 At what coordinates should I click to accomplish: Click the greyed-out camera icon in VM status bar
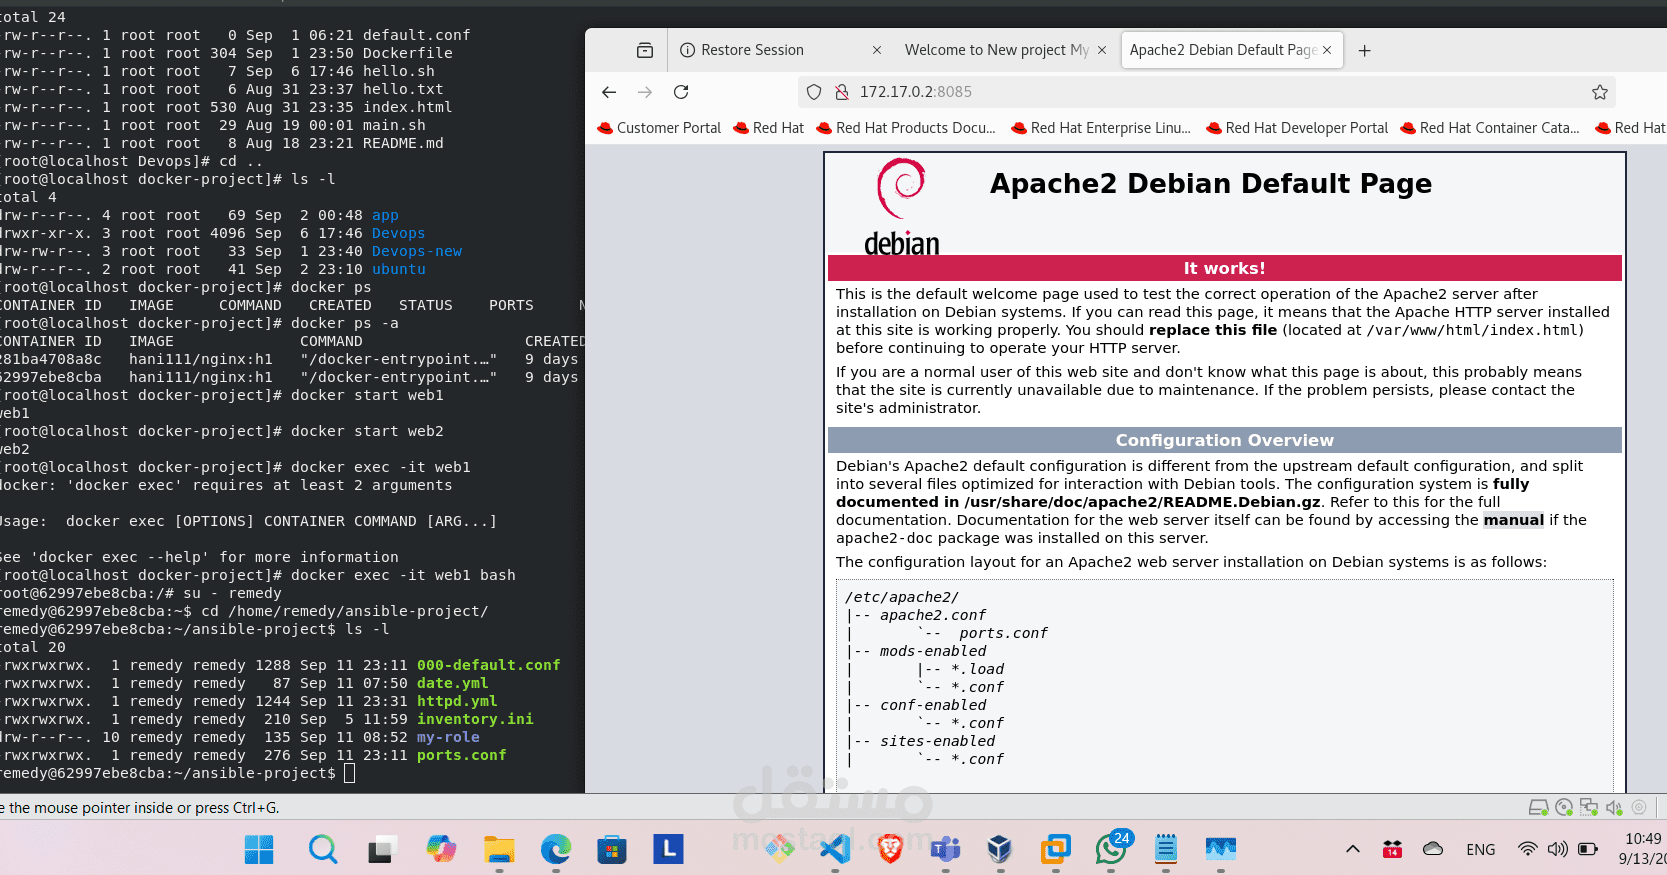(1639, 807)
